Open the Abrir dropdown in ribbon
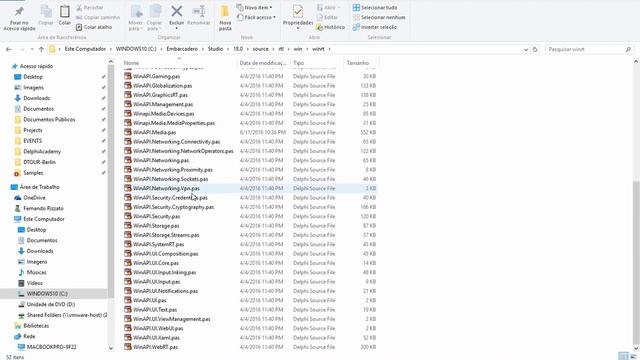This screenshot has height=360, width=640. tap(328, 8)
